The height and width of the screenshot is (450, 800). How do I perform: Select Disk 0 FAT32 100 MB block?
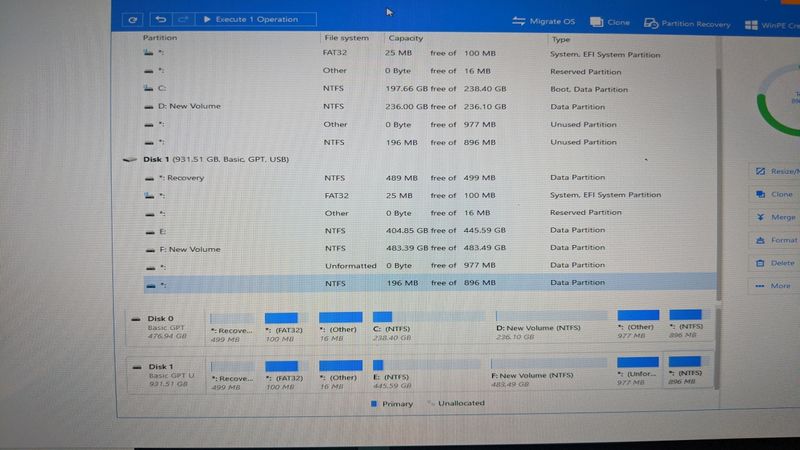[x=285, y=328]
